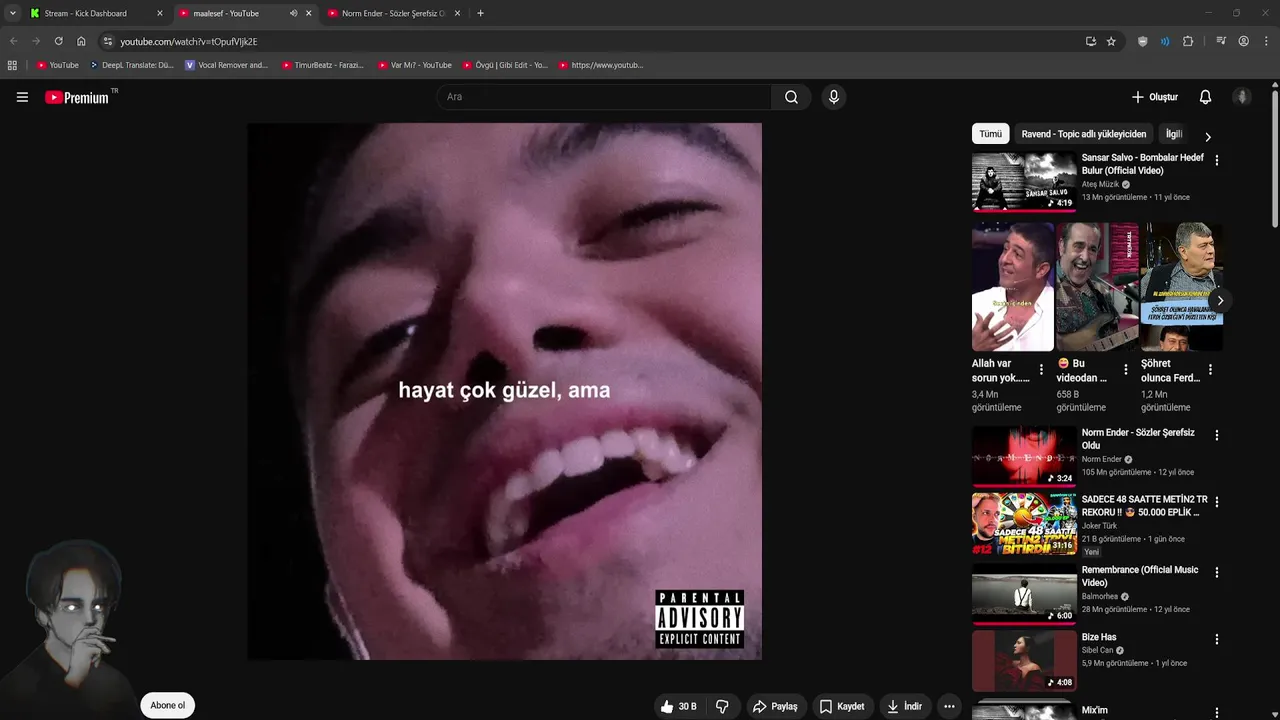
Task: Open Bize Has video title link
Action: coord(1098,637)
